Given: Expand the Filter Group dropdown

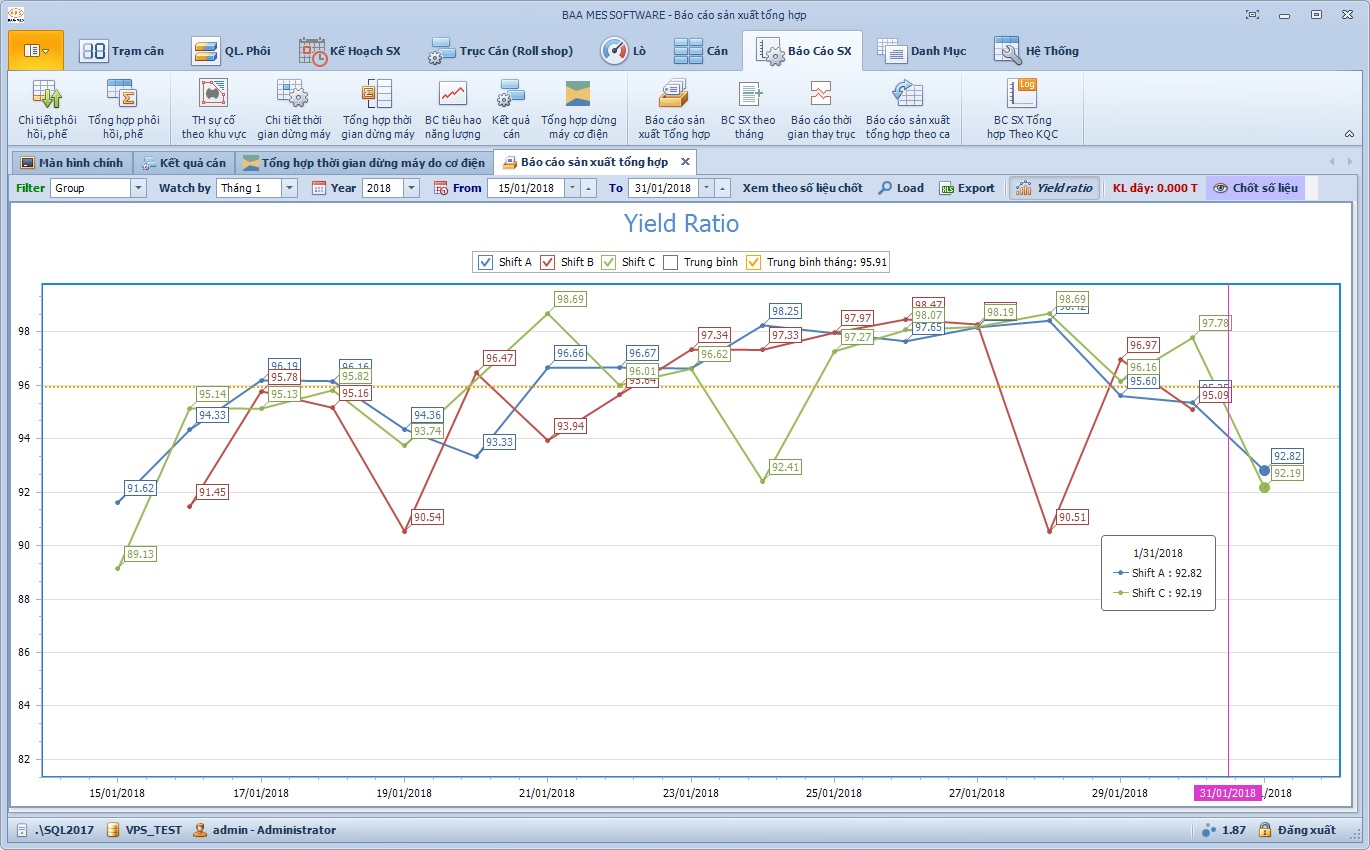Looking at the screenshot, I should coord(138,188).
